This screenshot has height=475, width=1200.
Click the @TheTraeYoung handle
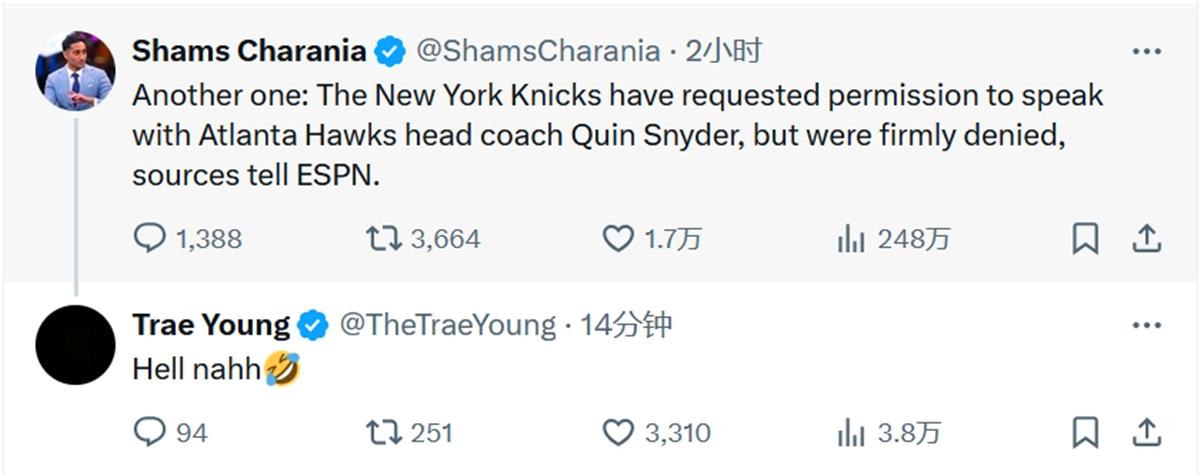447,325
